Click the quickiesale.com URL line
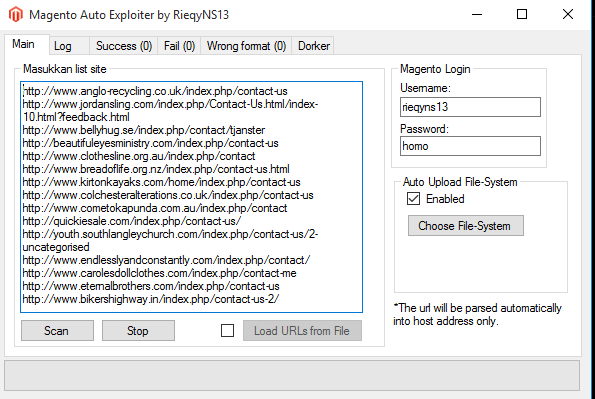This screenshot has height=399, width=595. pyautogui.click(x=131, y=221)
